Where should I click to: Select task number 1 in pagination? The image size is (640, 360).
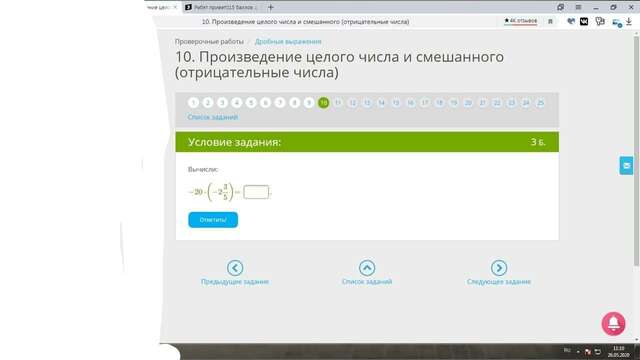pyautogui.click(x=193, y=103)
